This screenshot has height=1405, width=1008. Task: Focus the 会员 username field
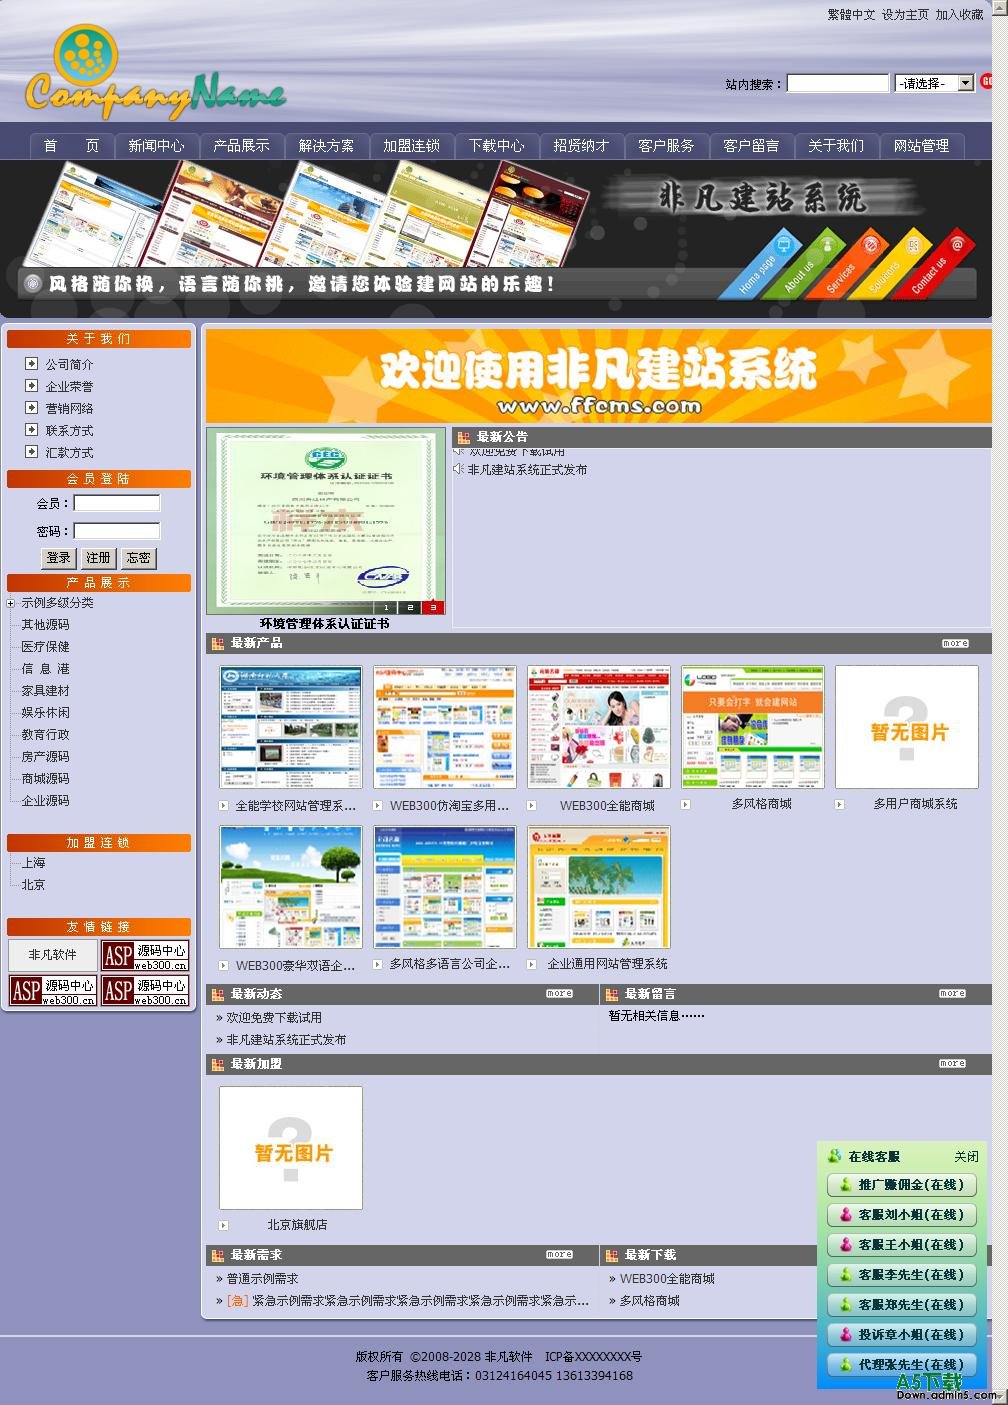(x=117, y=503)
